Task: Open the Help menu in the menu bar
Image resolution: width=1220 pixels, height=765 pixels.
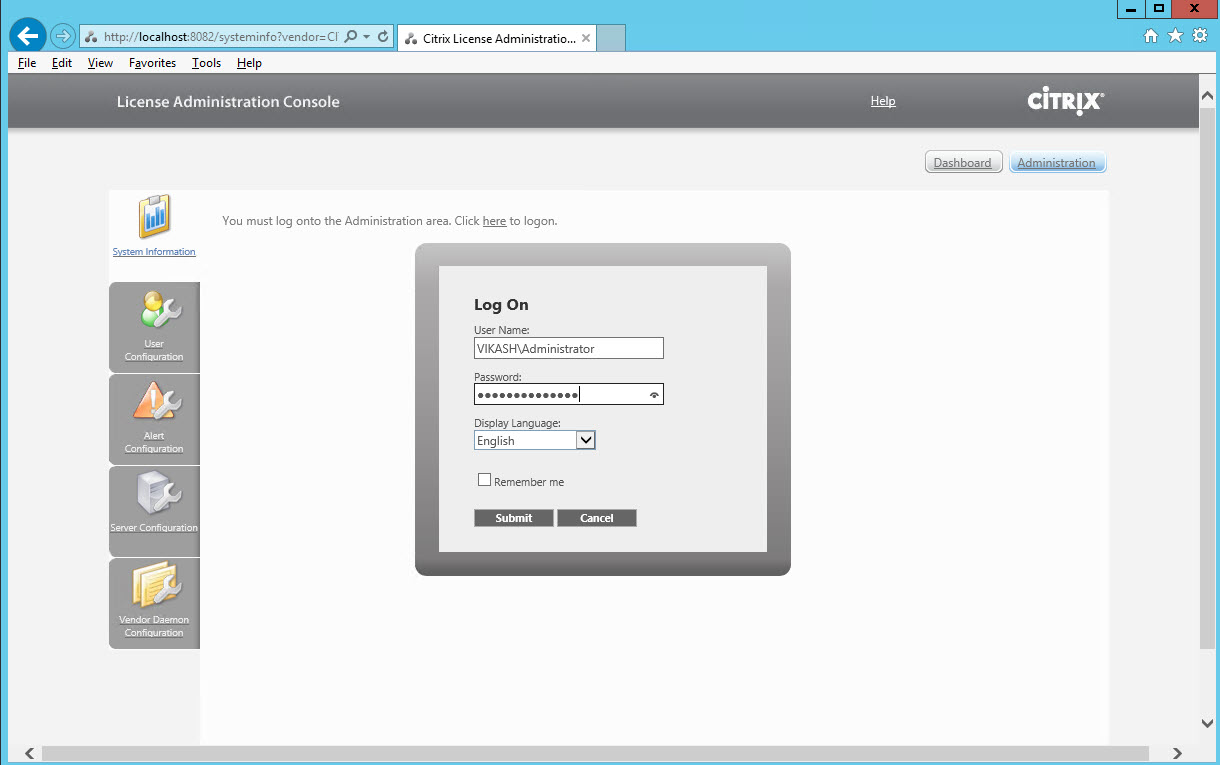Action: click(x=249, y=63)
